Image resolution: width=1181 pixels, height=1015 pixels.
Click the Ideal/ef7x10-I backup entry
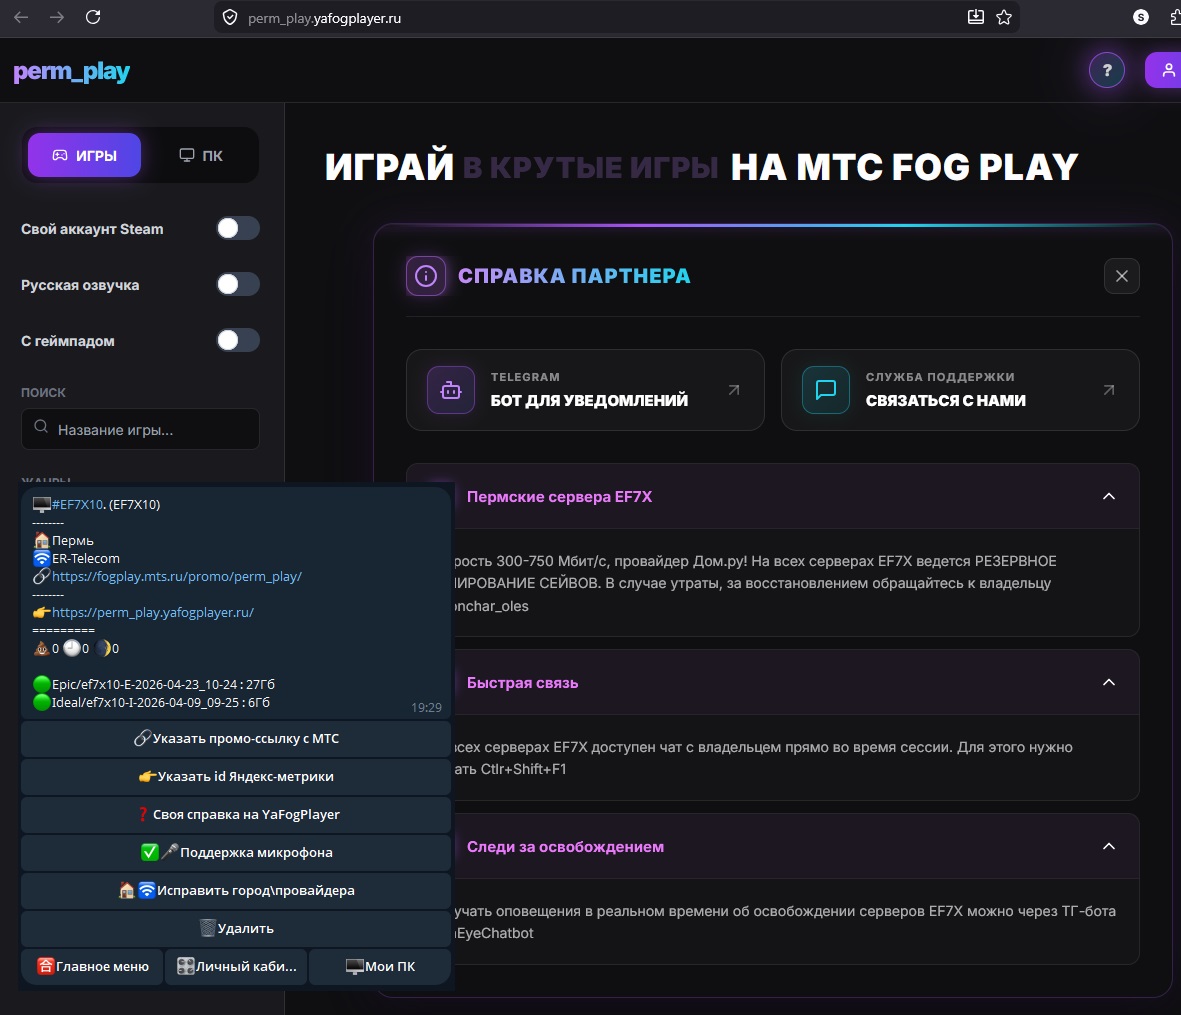tap(151, 703)
